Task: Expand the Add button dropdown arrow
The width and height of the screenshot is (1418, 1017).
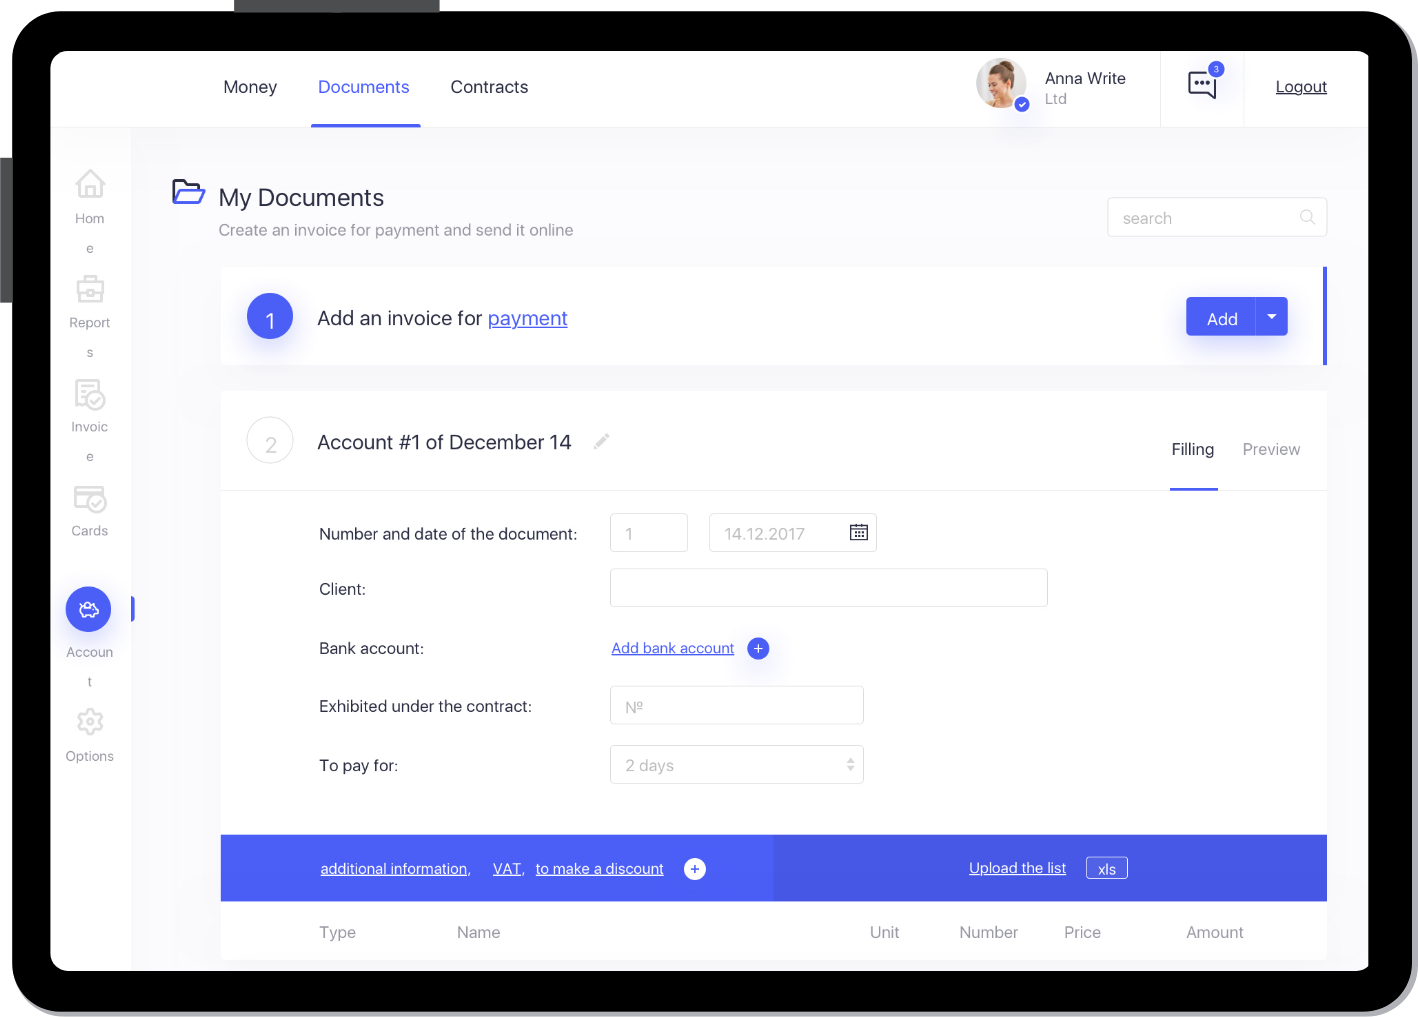Action: pos(1272,316)
